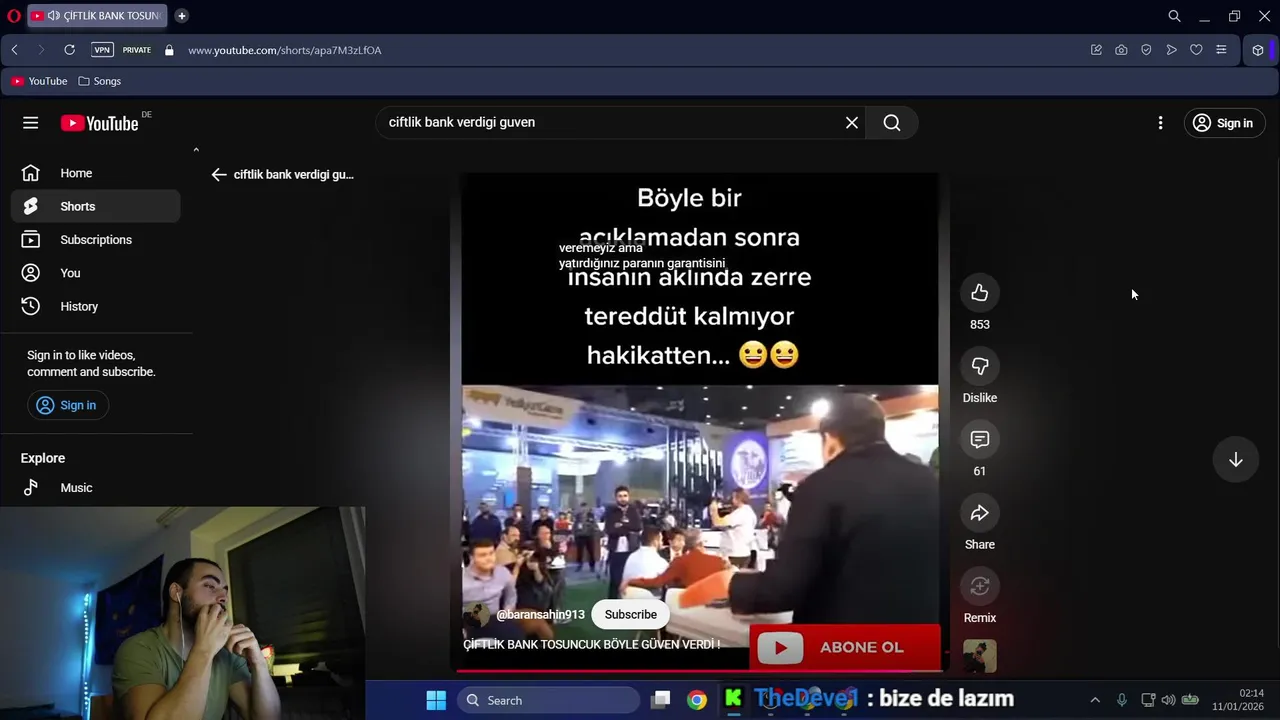1280x720 pixels.
Task: Toggle the YouTube hamburger guide menu
Action: 31,123
